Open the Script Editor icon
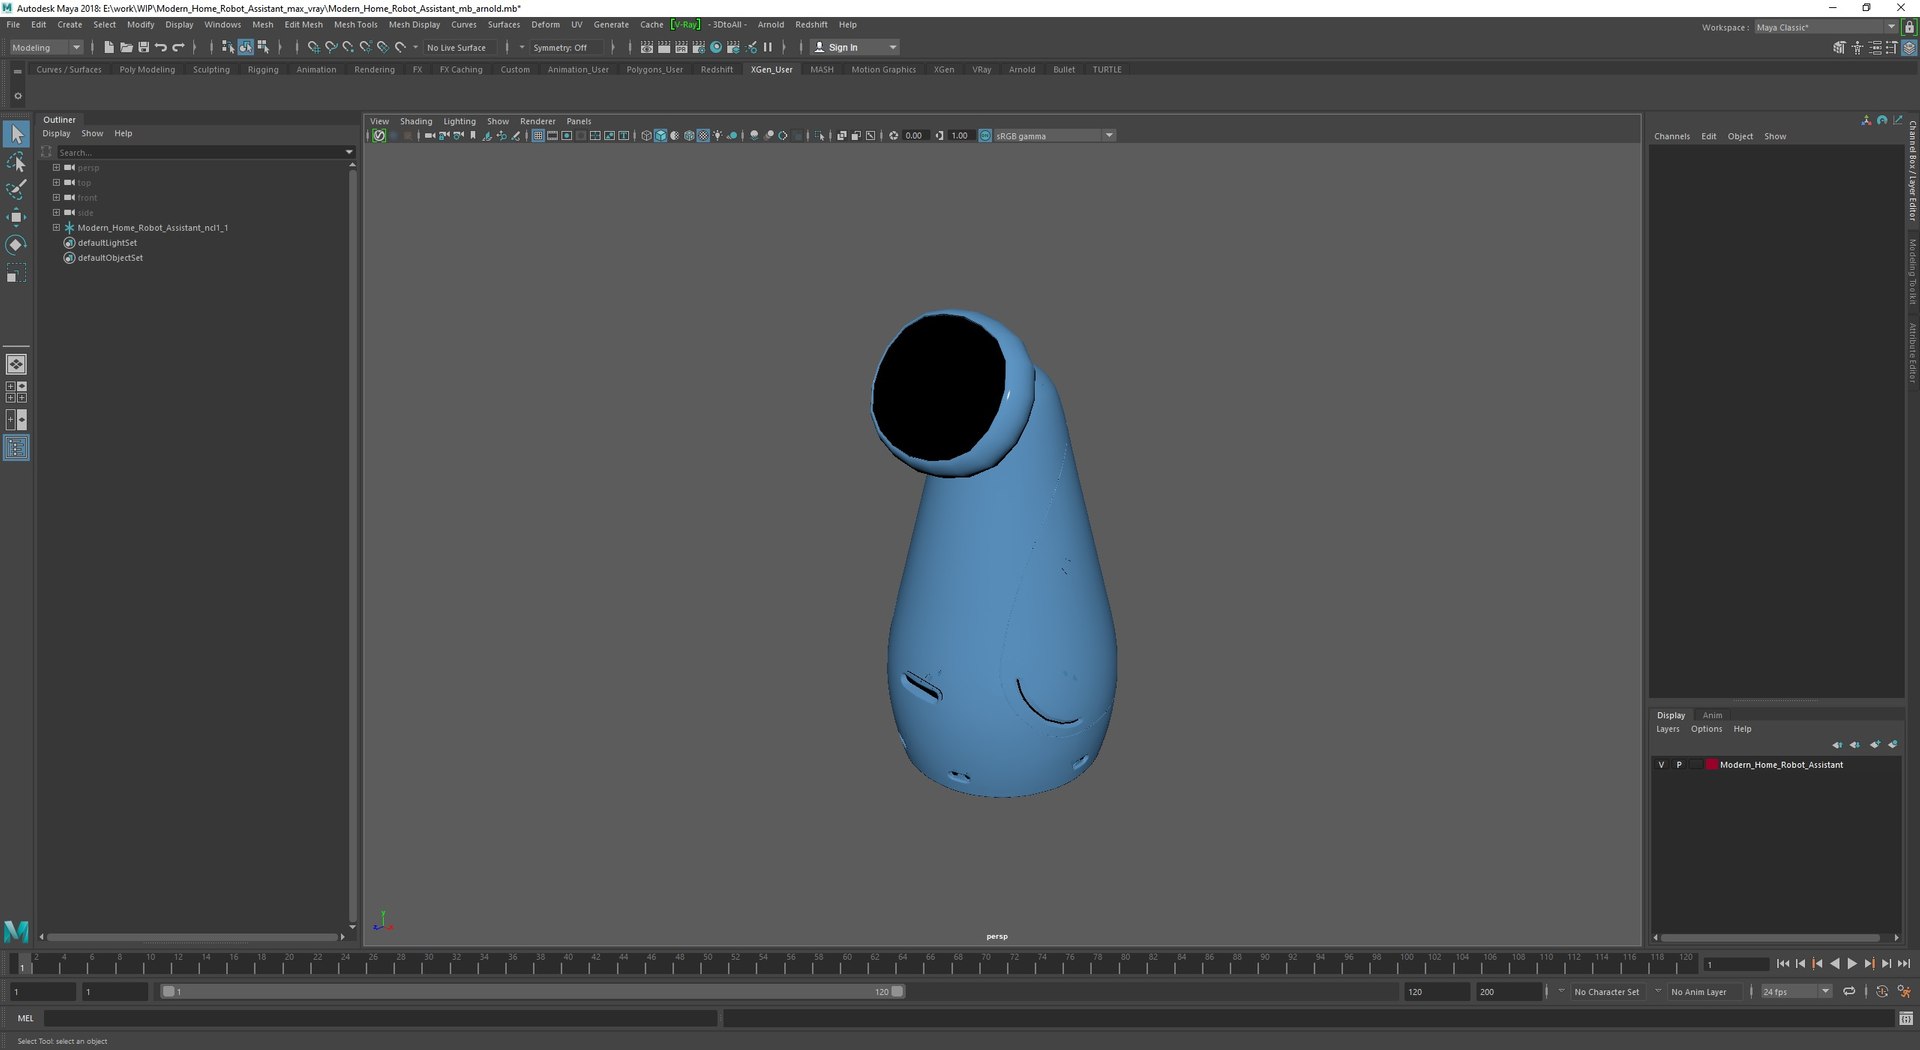The height and width of the screenshot is (1050, 1920). pos(1906,1018)
